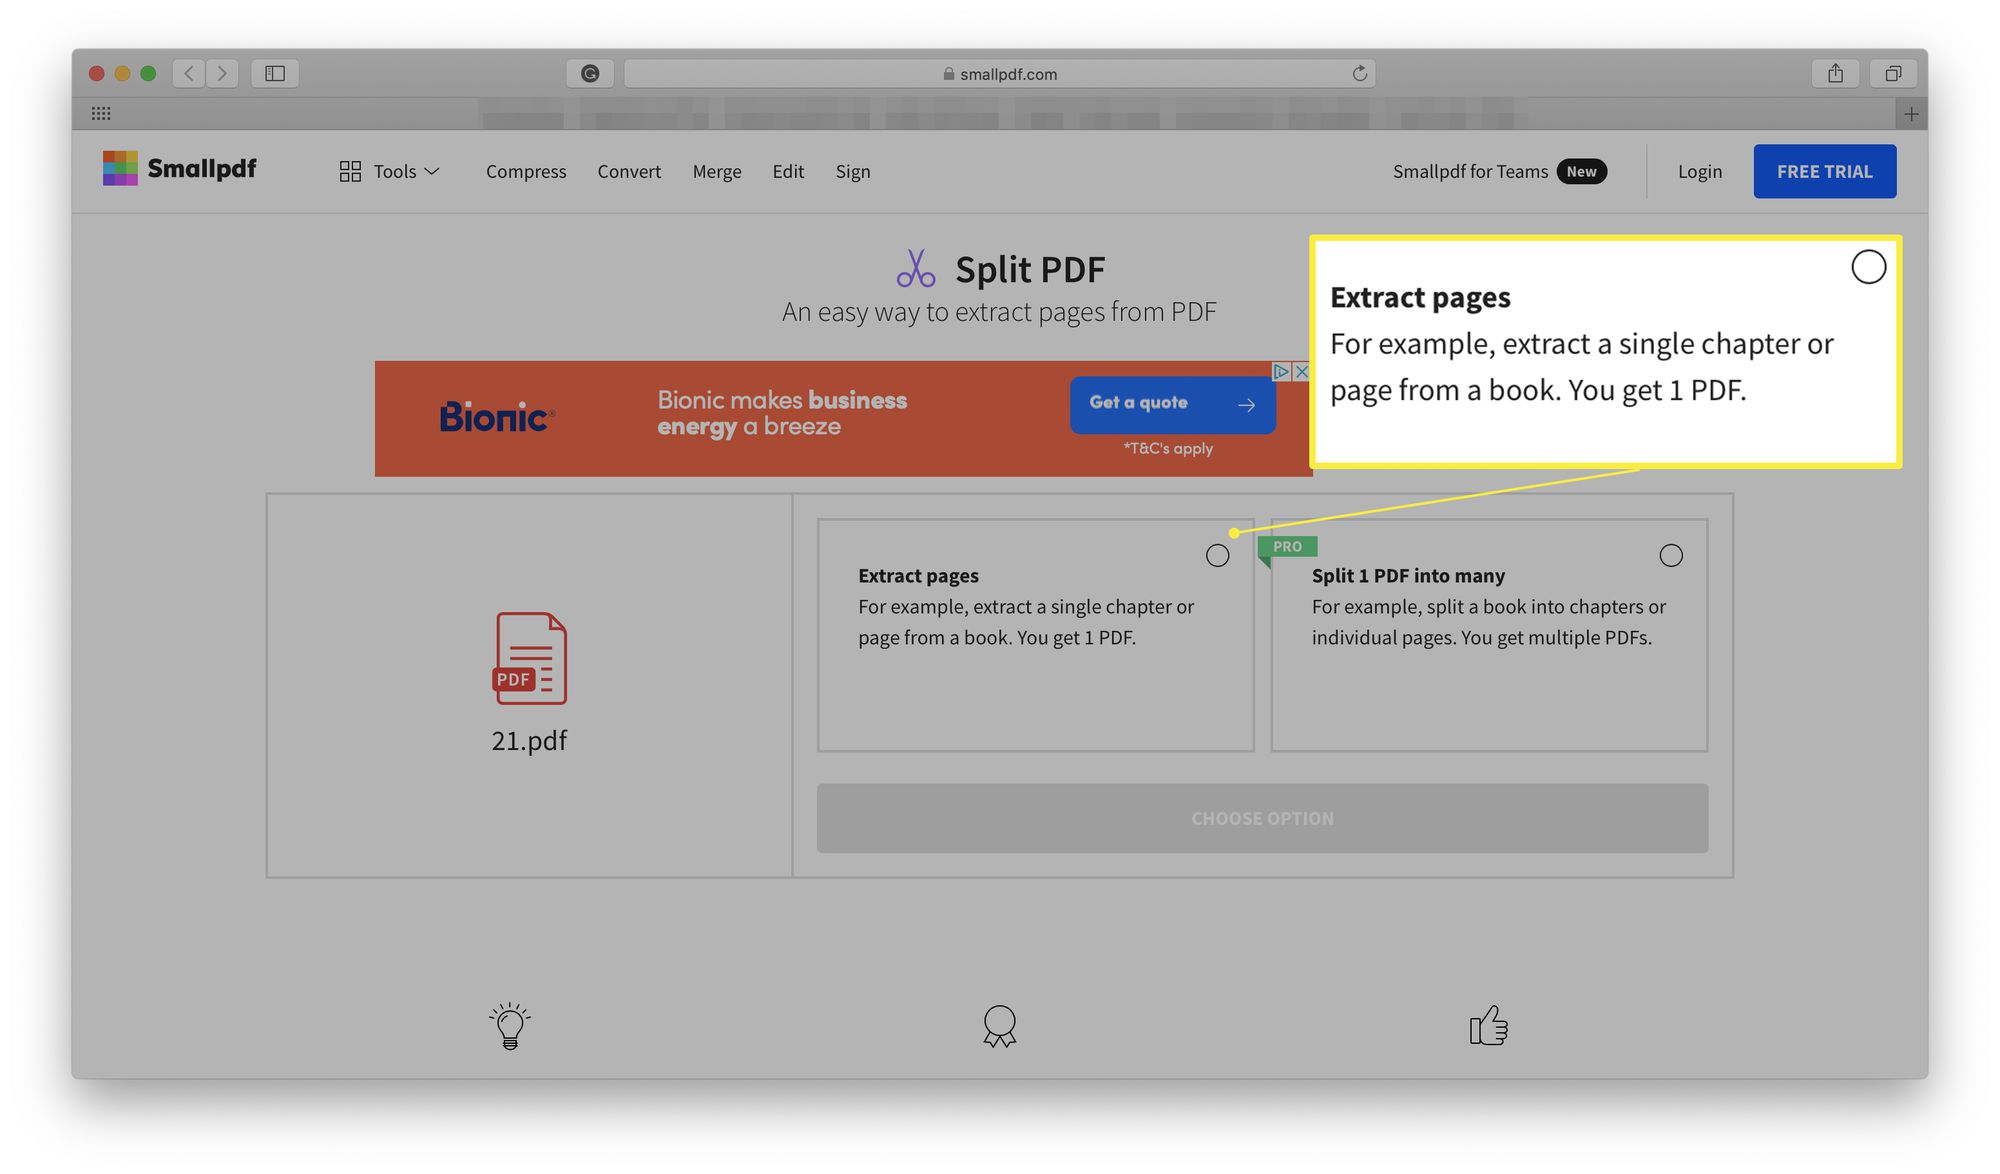Click the Split 1 PDF into many title

(1408, 576)
